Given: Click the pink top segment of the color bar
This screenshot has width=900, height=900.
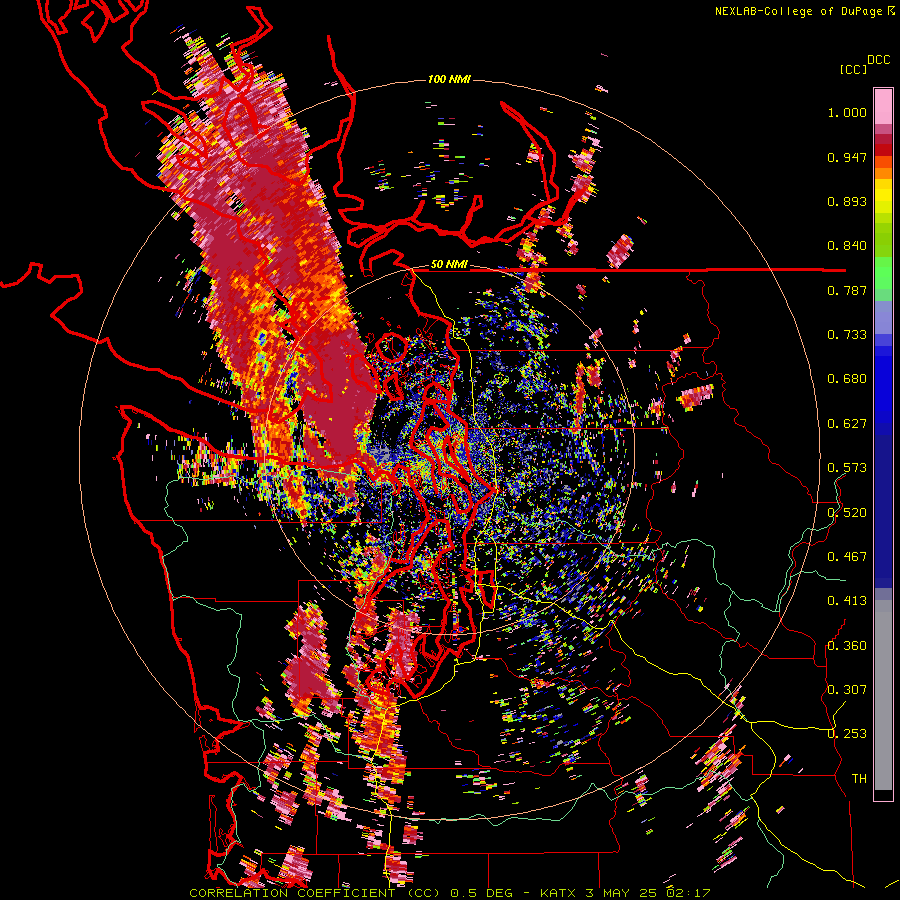Looking at the screenshot, I should point(883,106).
